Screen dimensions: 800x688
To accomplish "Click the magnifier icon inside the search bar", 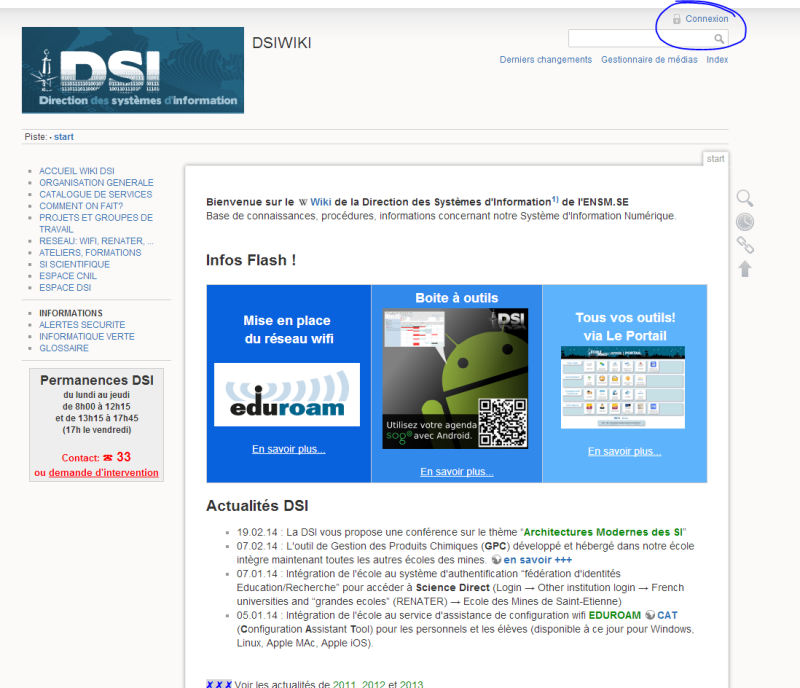I will pos(719,37).
